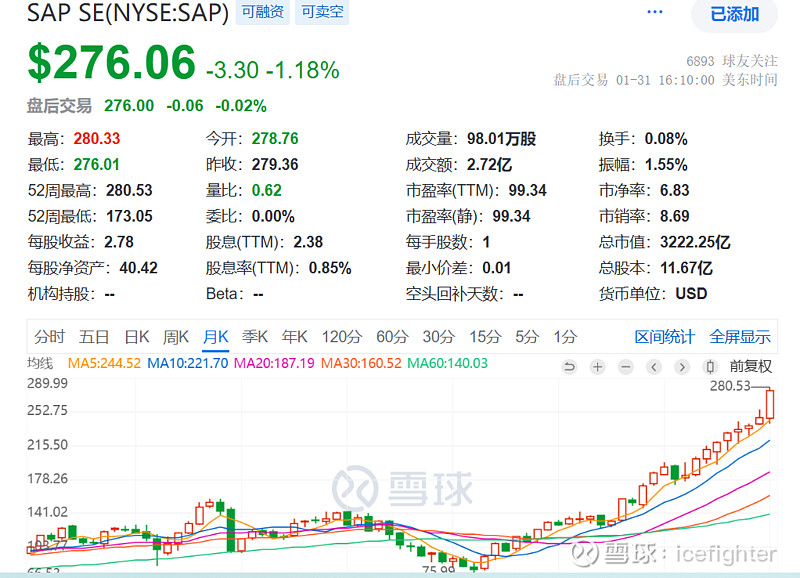Choose the 60分 interval tab
This screenshot has height=578, width=800.
tap(392, 337)
